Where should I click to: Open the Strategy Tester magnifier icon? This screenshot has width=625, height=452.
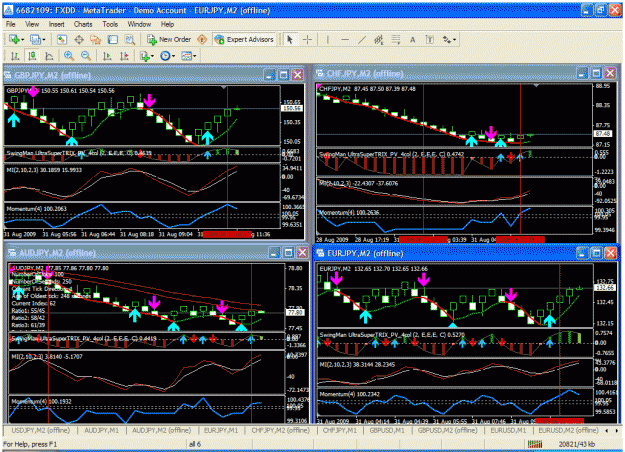(130, 39)
